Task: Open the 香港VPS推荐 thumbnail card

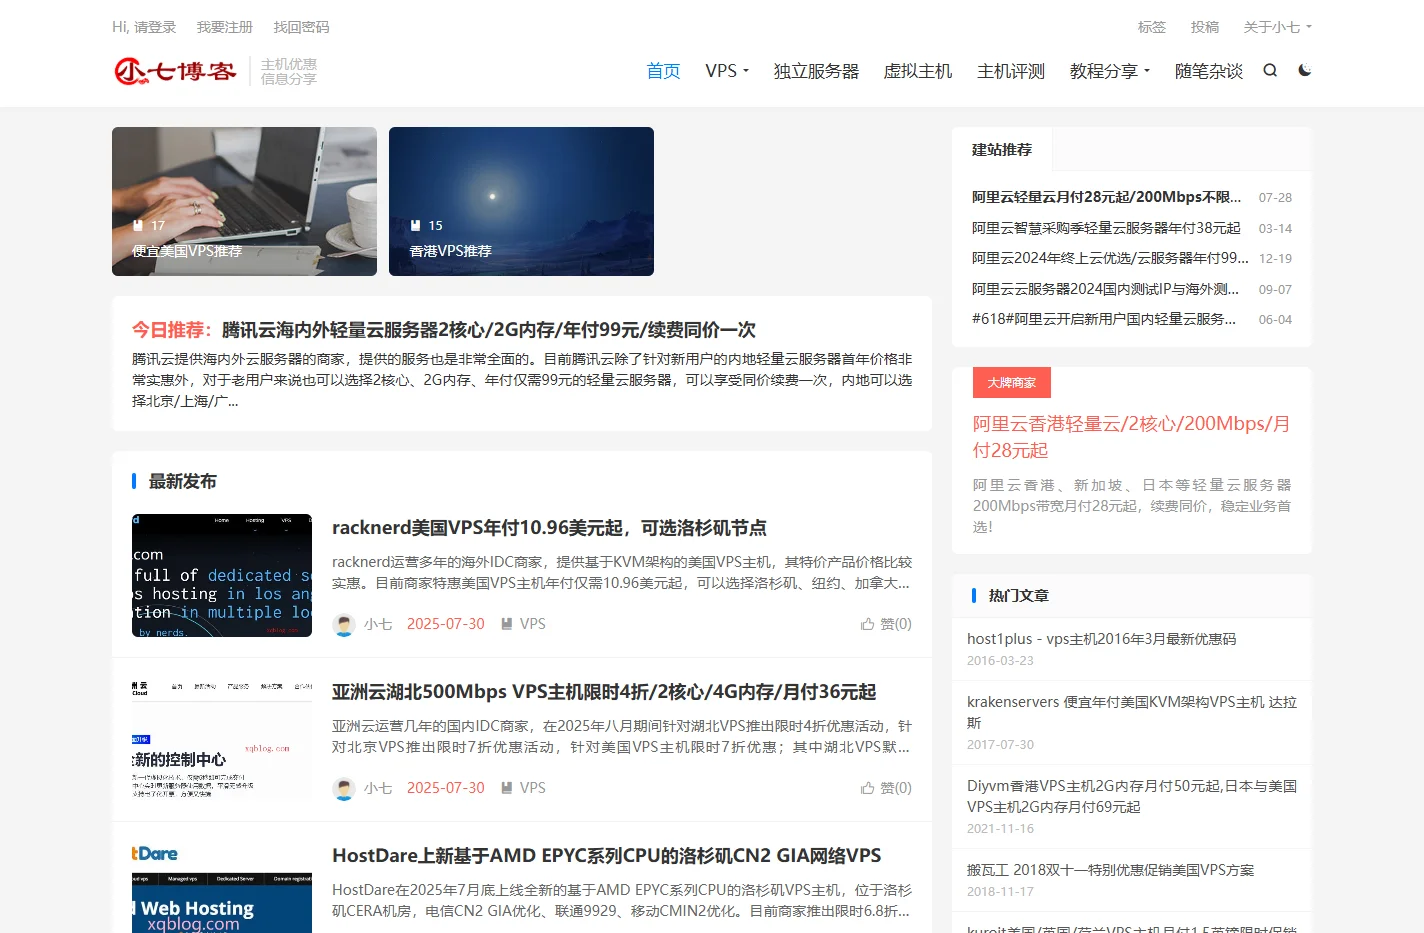Action: click(521, 201)
